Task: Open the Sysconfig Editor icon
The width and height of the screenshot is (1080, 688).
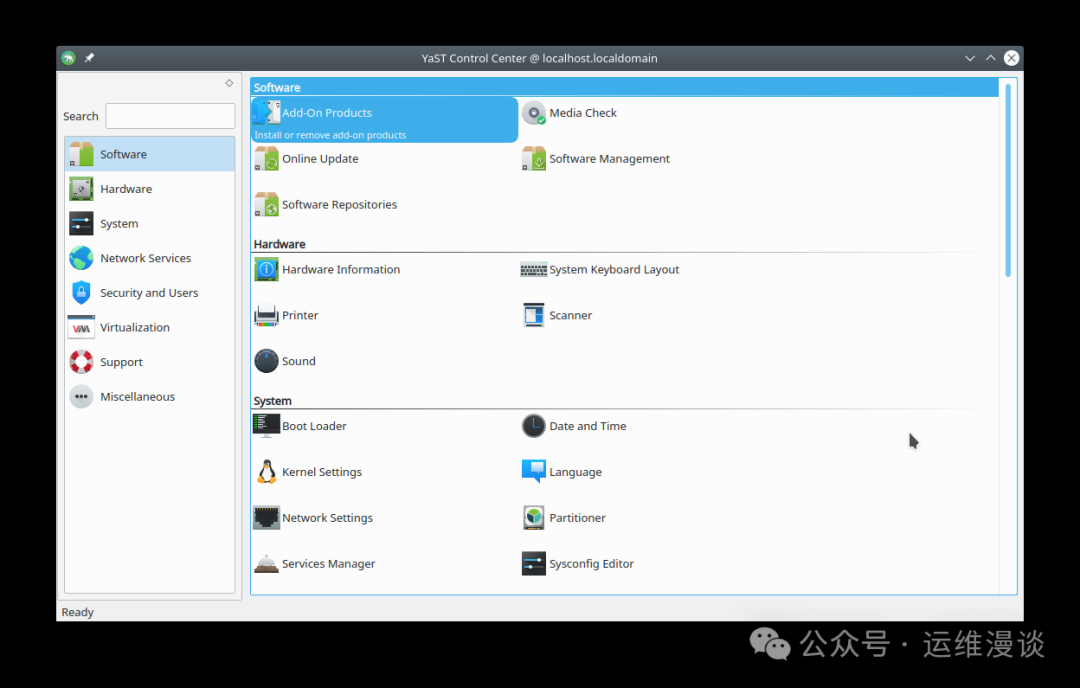Action: [533, 563]
